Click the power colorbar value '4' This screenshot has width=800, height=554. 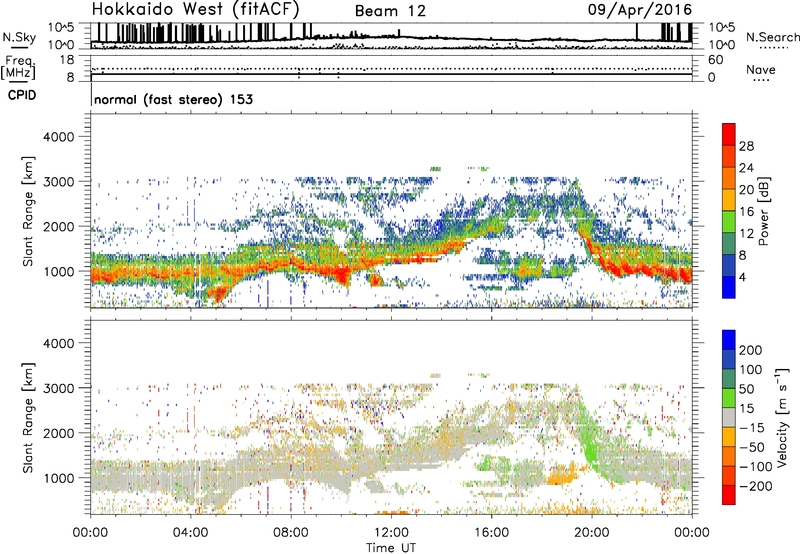(742, 277)
